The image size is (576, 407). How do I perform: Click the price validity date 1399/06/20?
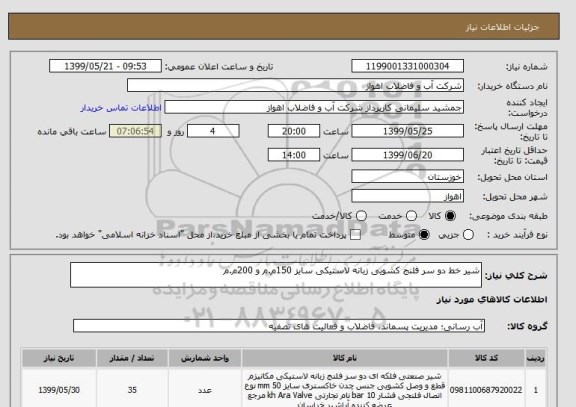tap(407, 155)
